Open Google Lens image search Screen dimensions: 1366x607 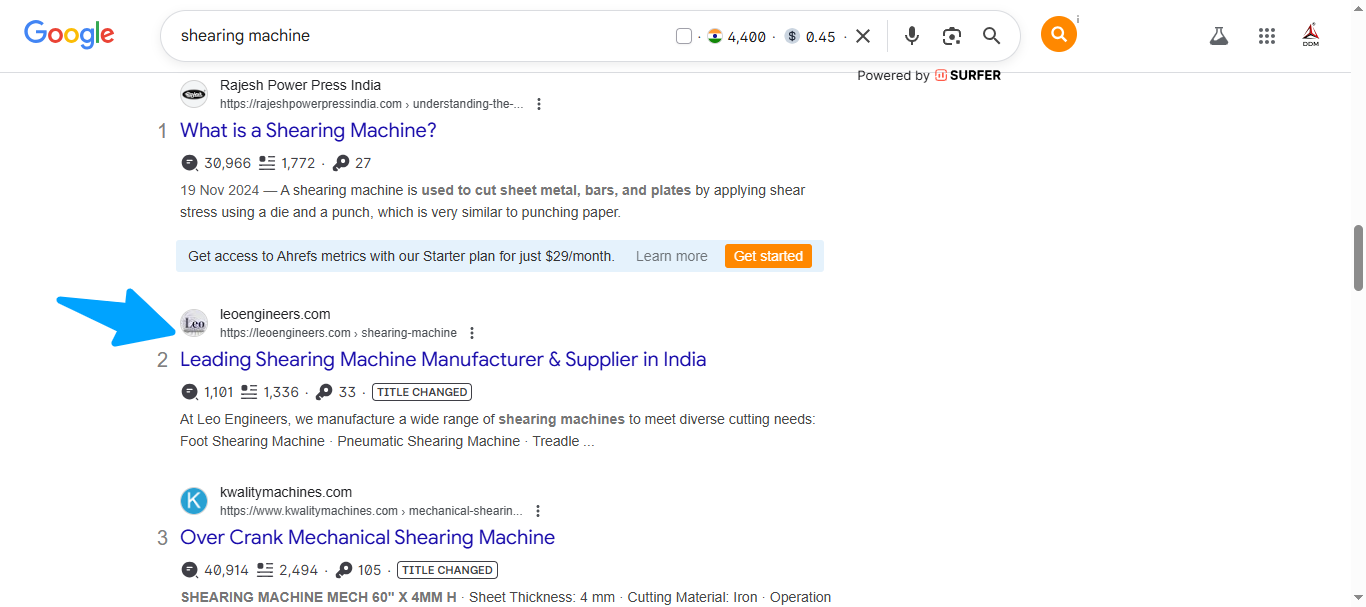[951, 36]
